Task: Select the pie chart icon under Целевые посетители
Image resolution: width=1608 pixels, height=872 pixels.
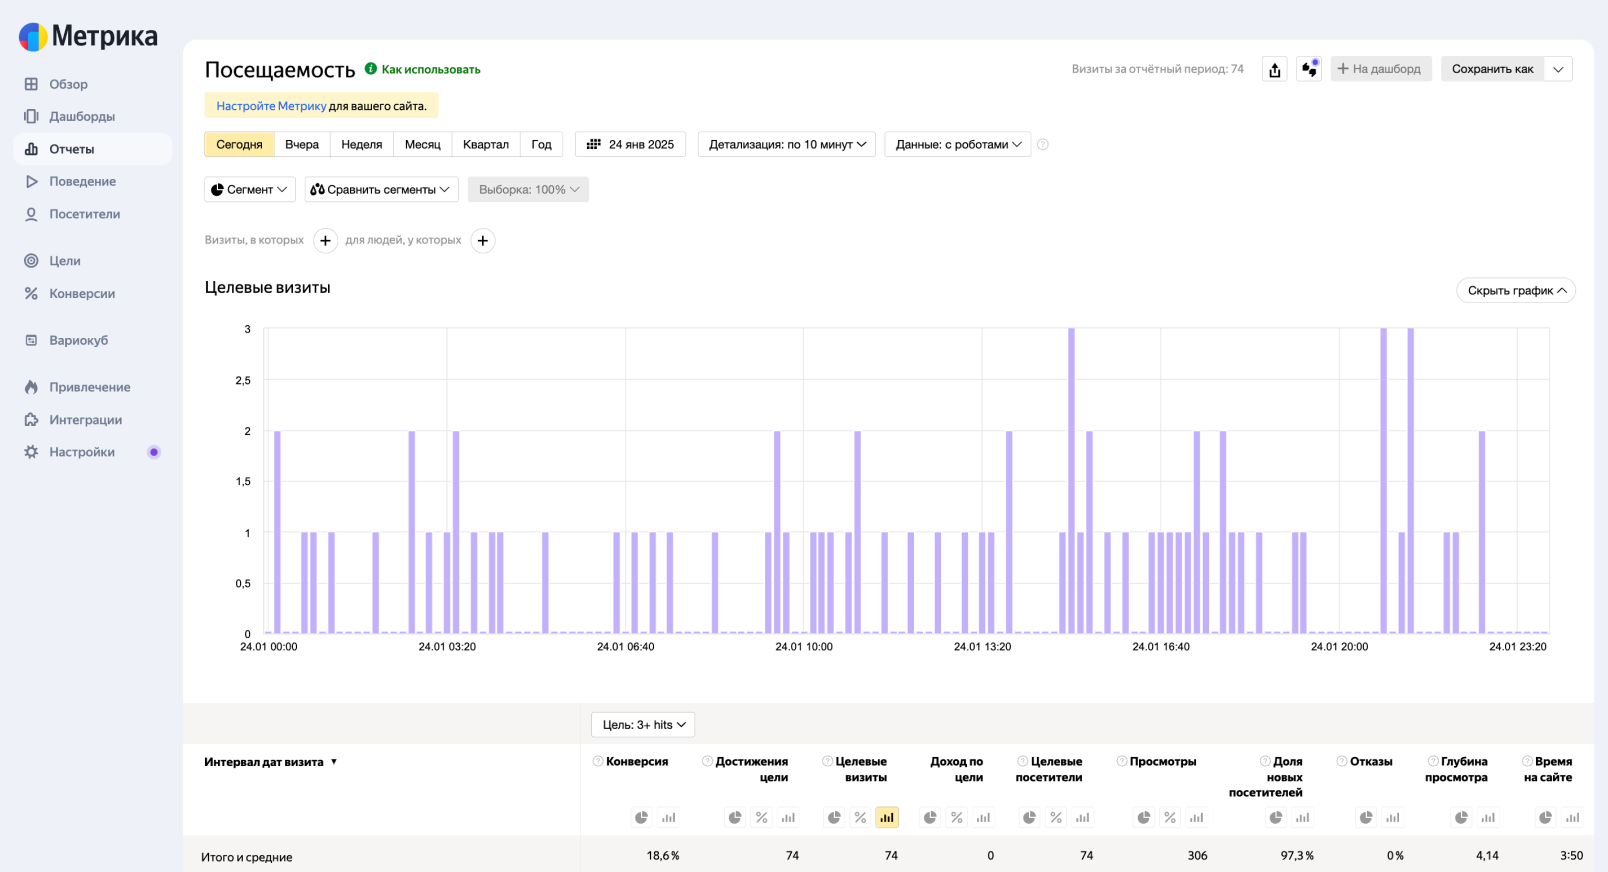Action: pos(1029,818)
